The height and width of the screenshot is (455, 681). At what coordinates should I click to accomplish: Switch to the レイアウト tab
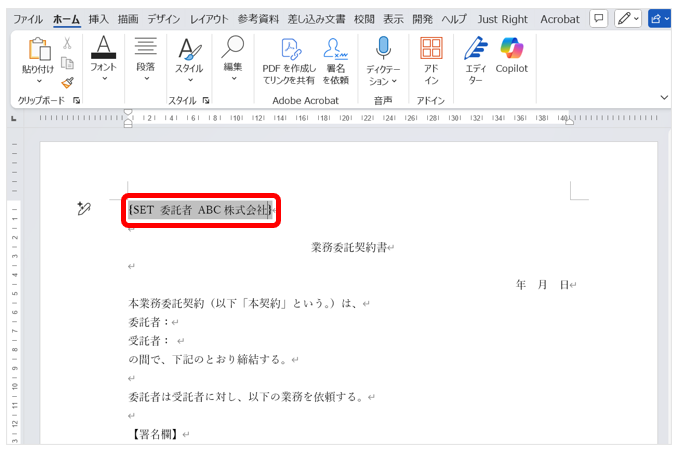pyautogui.click(x=209, y=19)
